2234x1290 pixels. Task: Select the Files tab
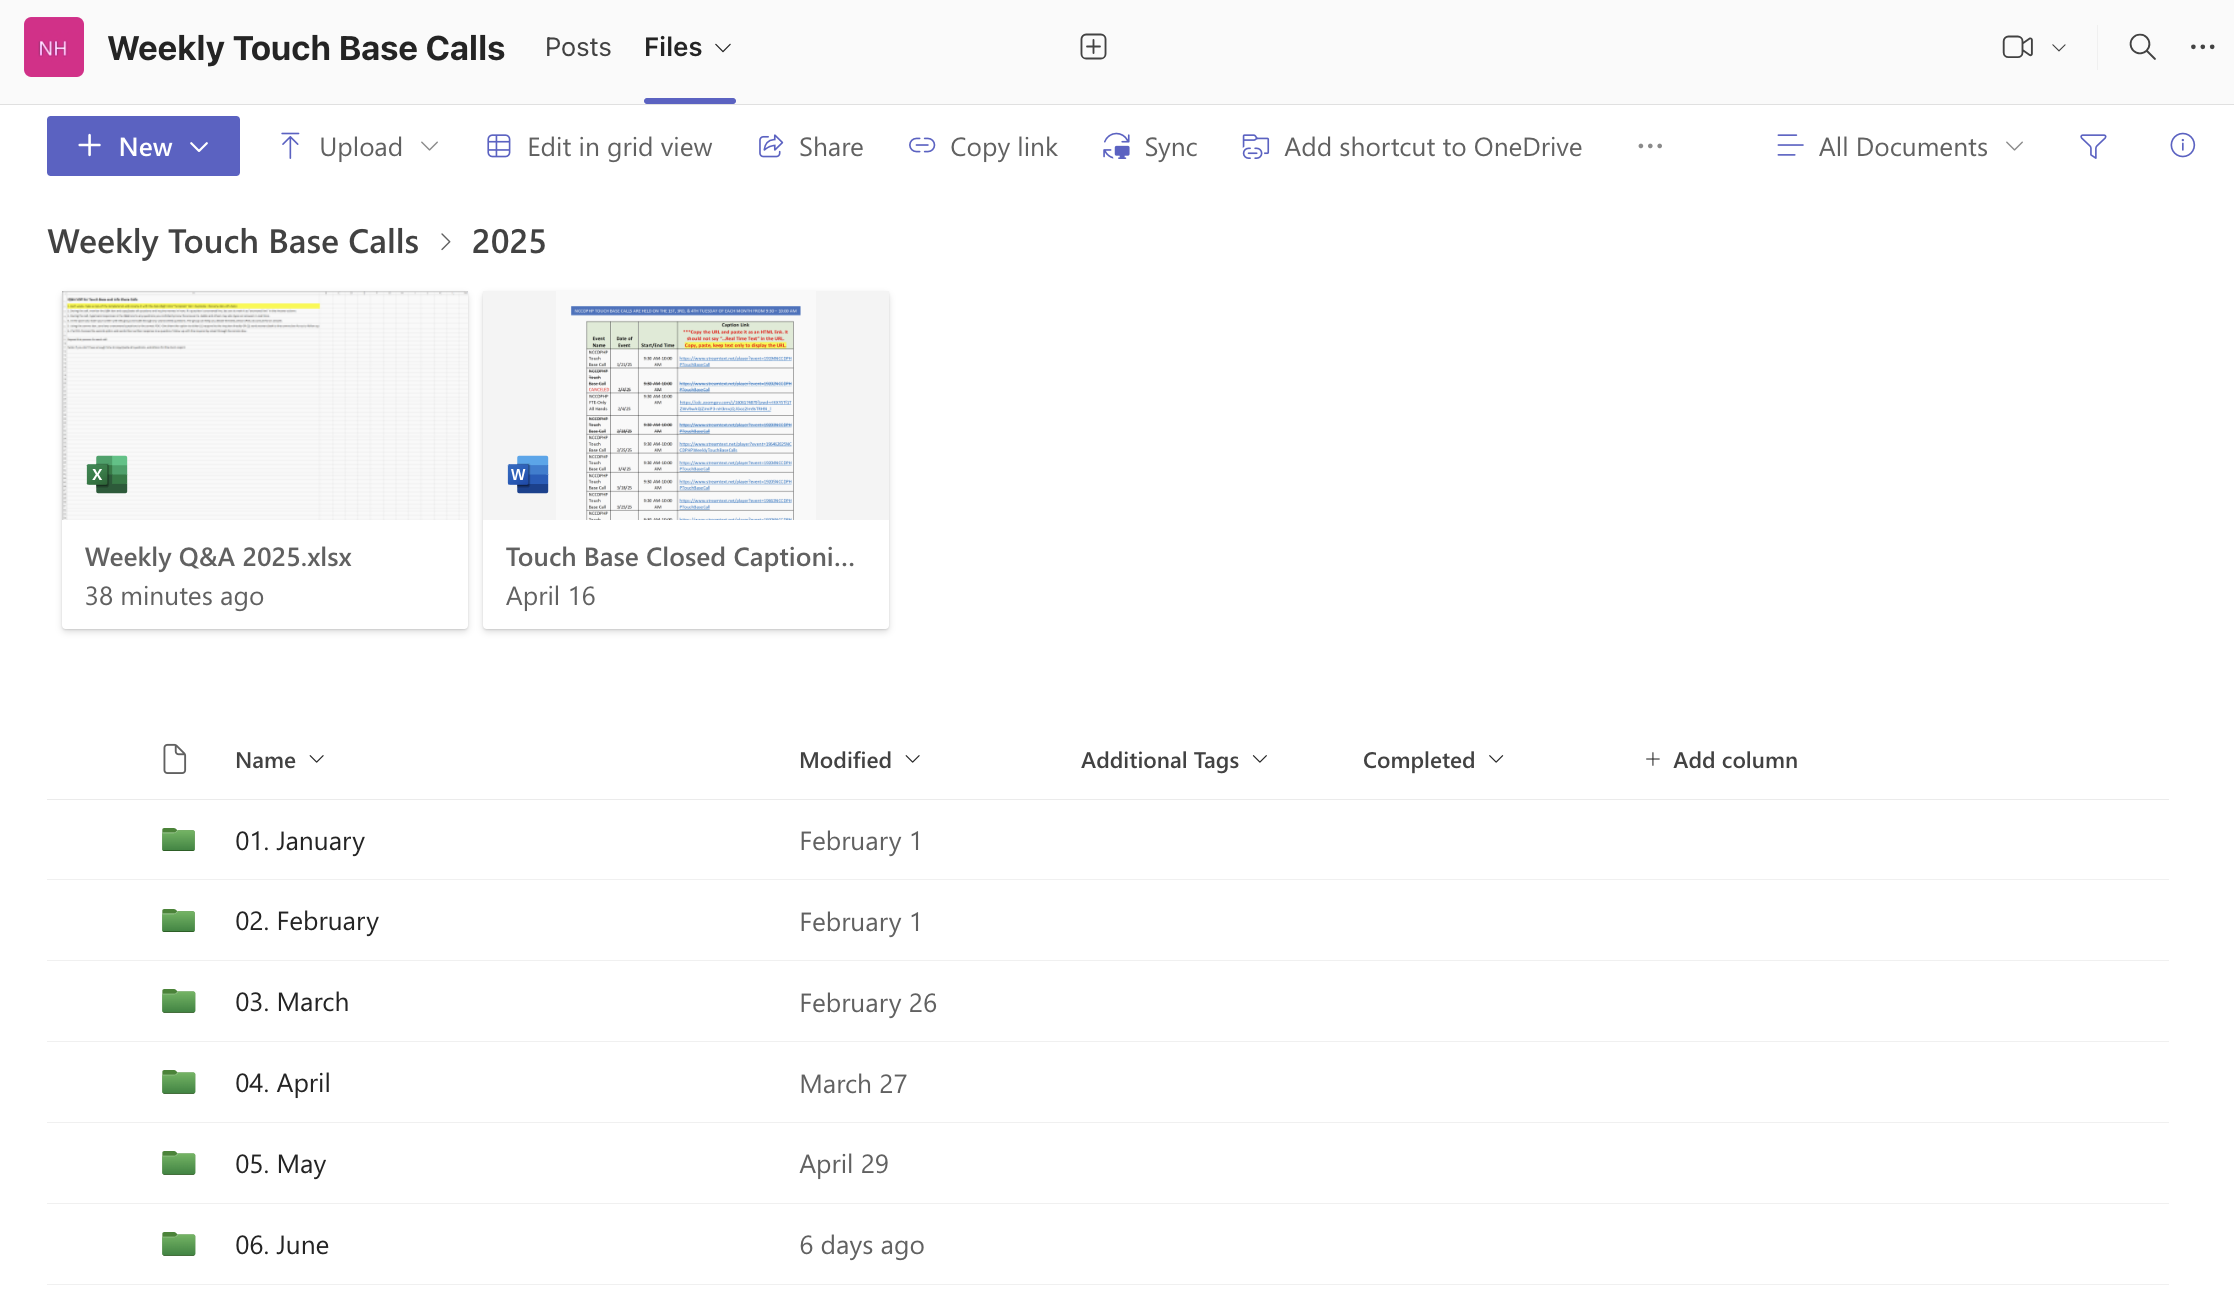pos(673,47)
